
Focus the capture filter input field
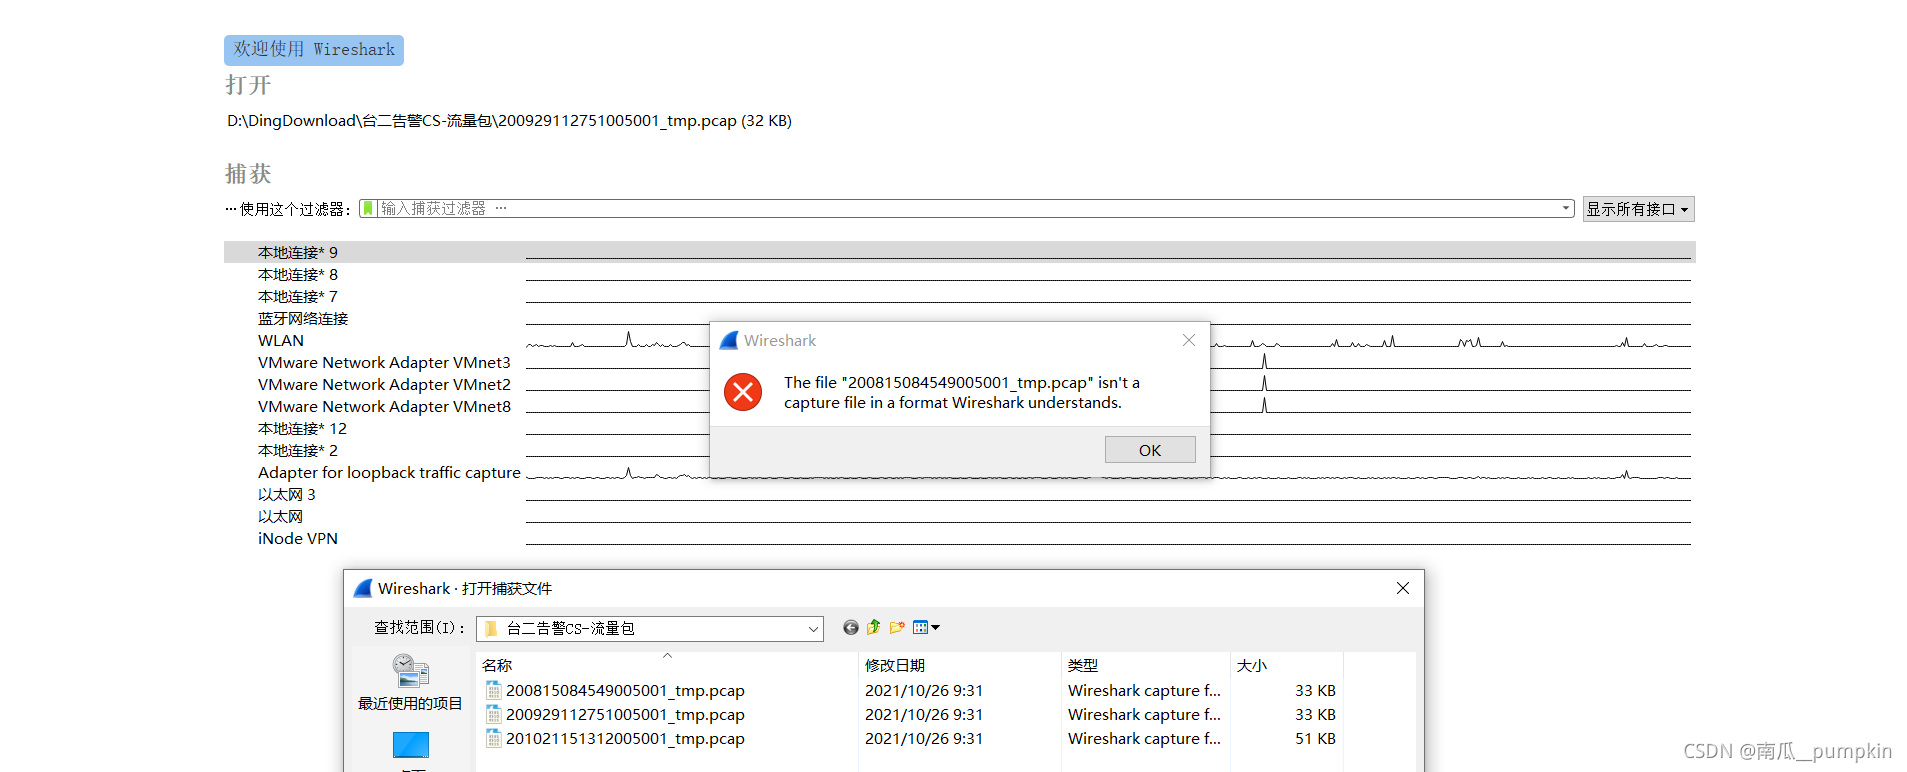pos(967,208)
